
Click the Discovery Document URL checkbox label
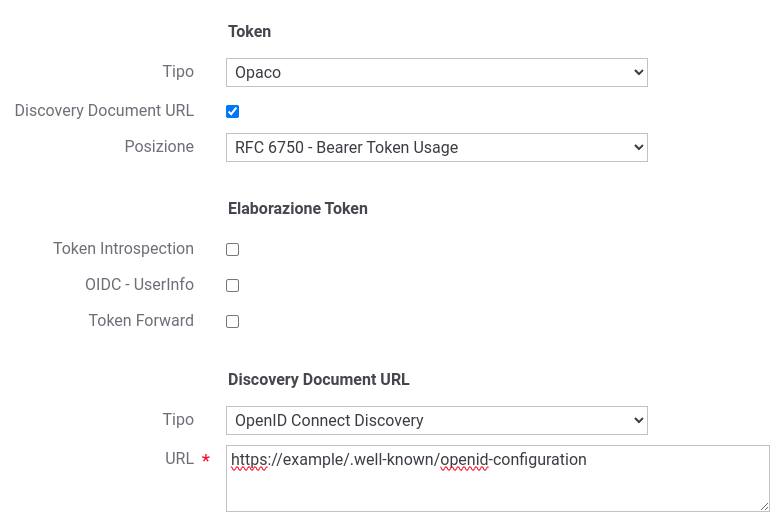tap(104, 110)
